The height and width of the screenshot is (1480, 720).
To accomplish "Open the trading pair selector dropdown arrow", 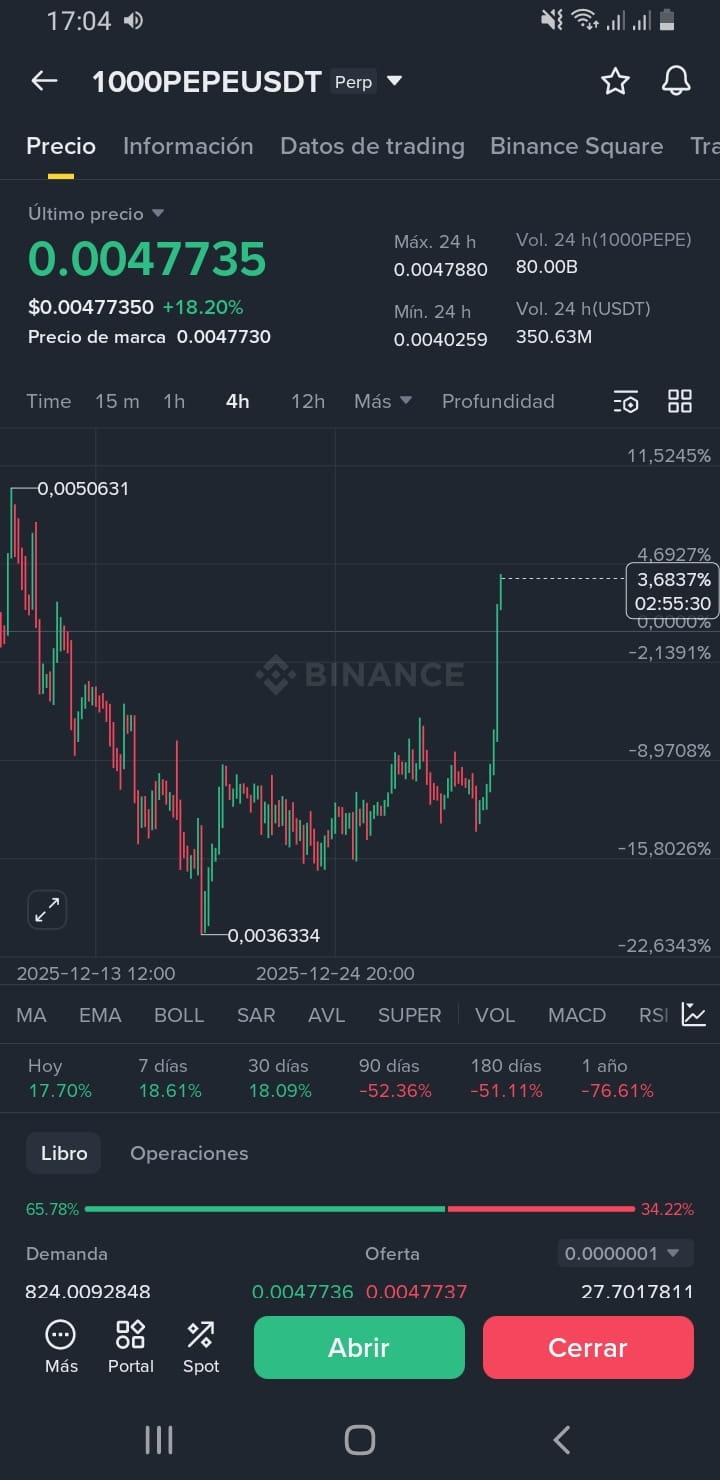I will 395,81.
